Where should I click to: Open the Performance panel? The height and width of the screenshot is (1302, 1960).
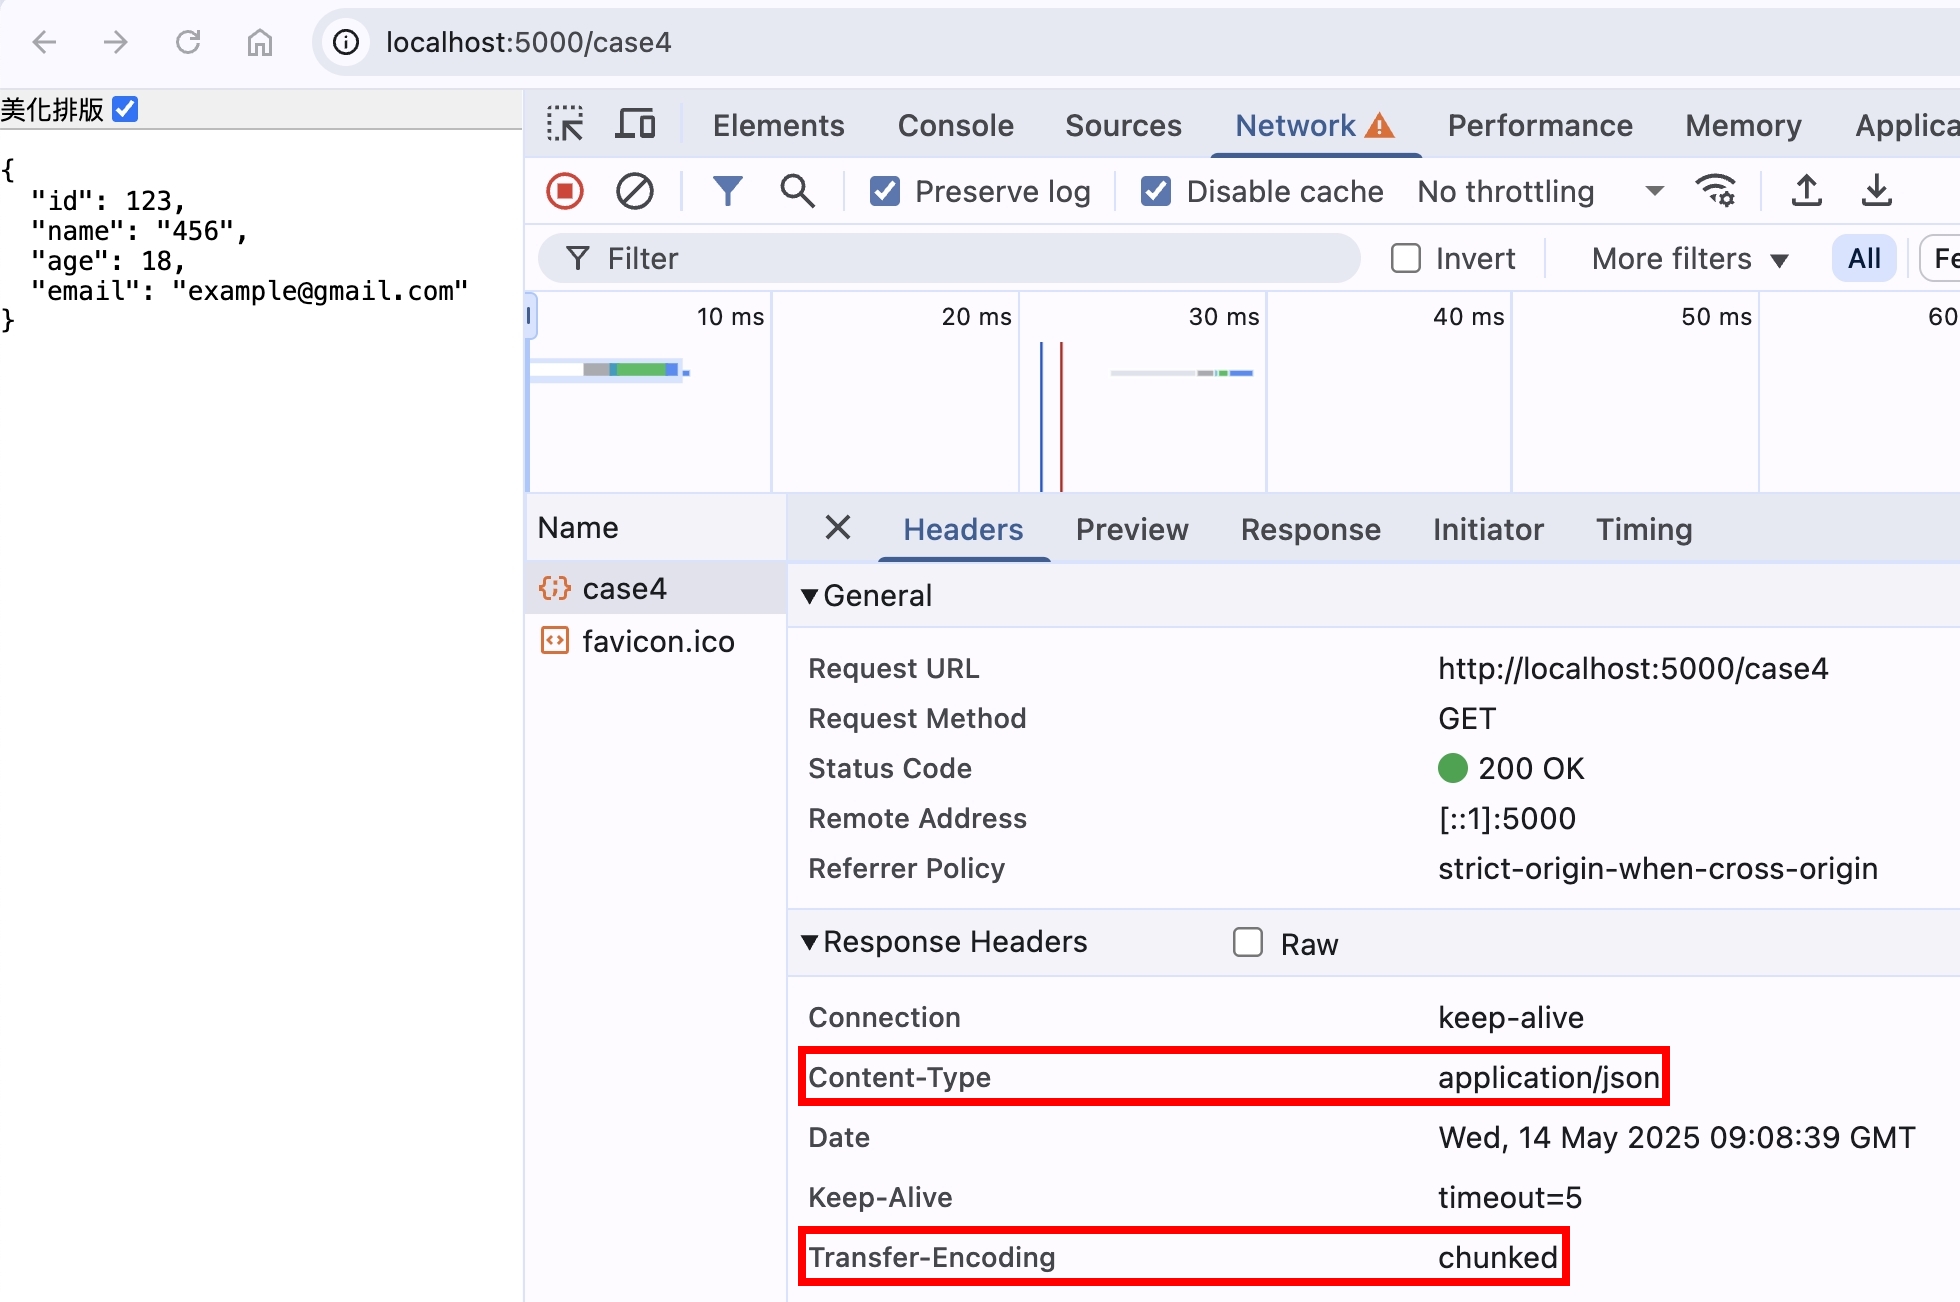[x=1540, y=126]
